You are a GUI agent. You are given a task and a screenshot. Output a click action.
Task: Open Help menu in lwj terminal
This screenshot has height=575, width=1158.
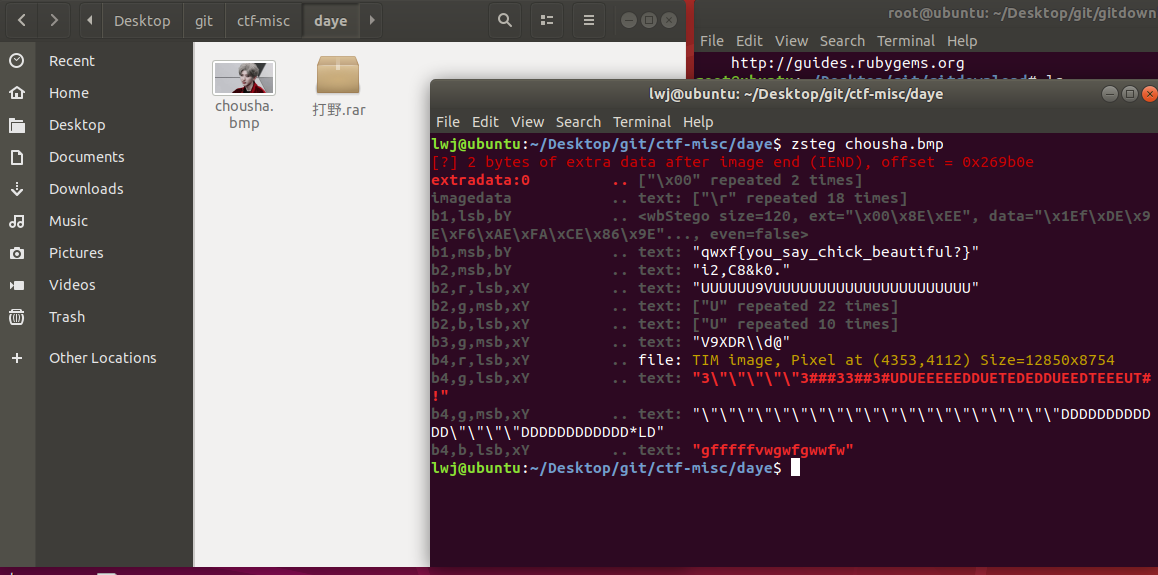698,122
